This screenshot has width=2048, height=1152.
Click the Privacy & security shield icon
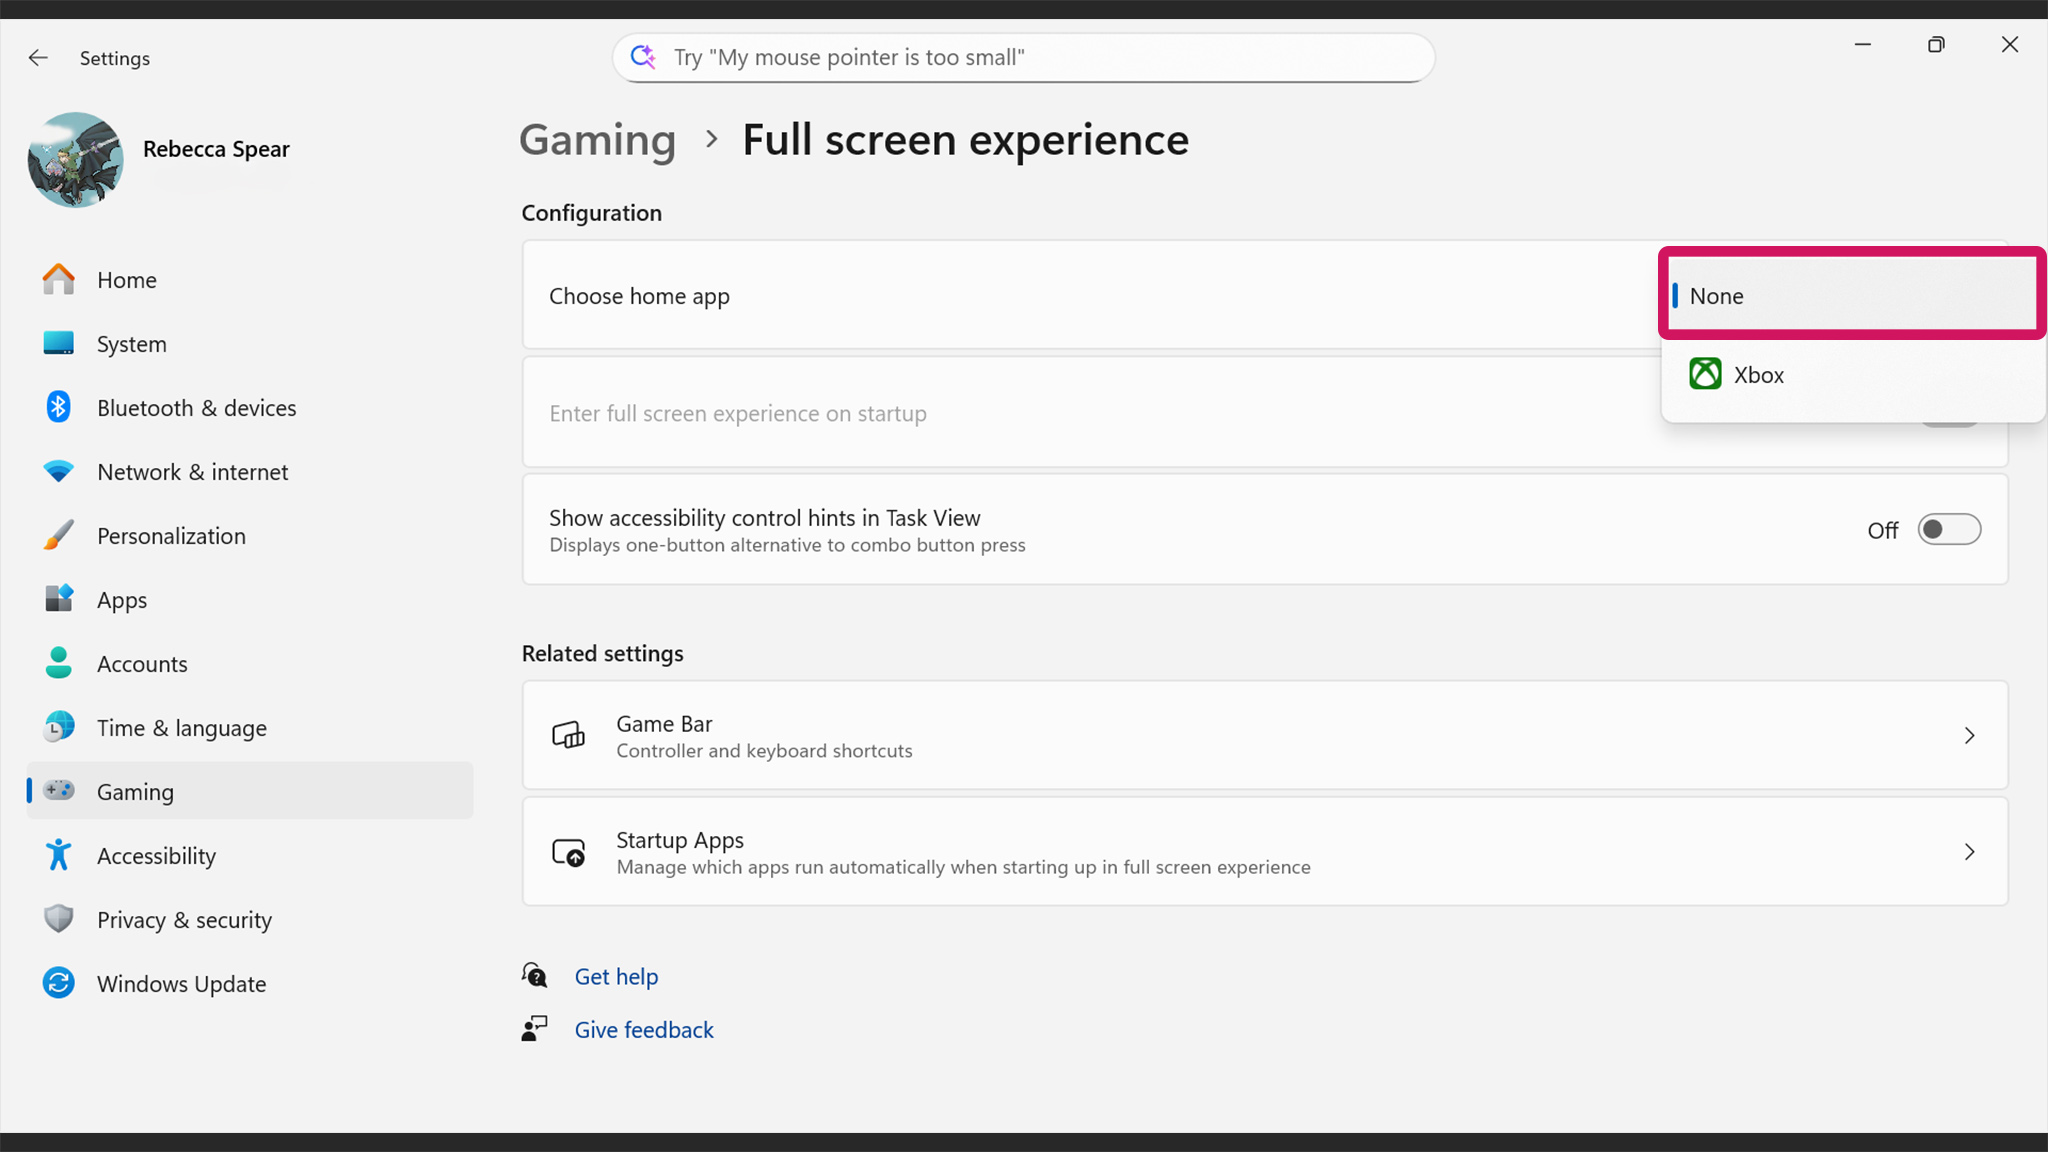(59, 919)
